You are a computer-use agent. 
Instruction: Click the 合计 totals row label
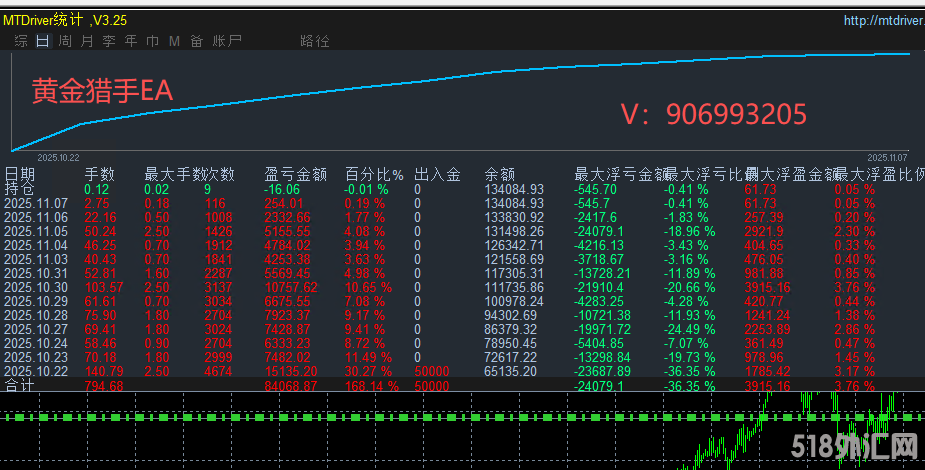point(19,386)
